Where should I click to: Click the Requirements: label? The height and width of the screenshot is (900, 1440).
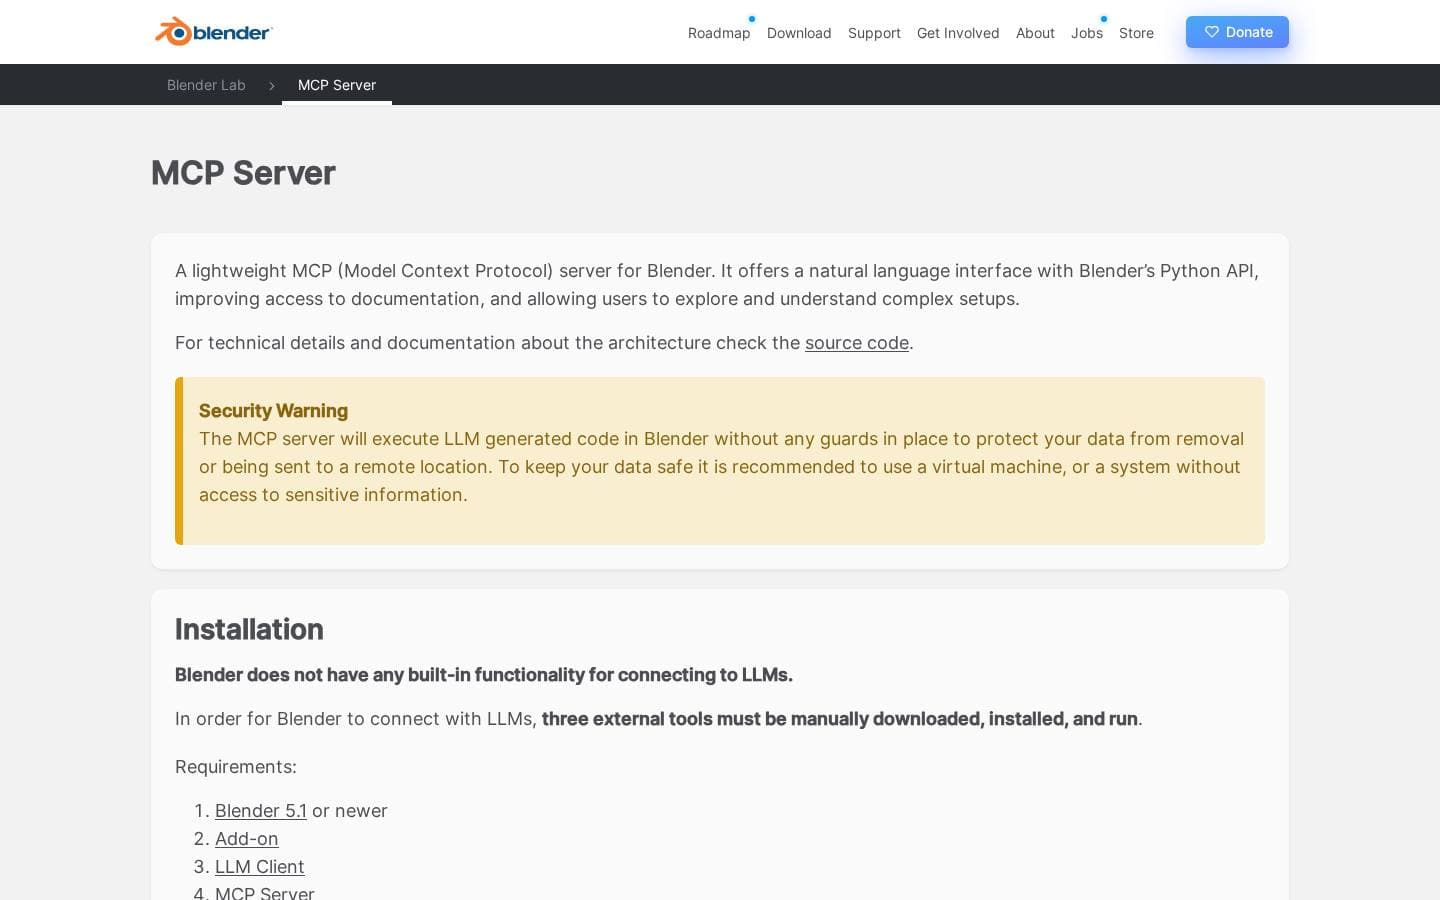pyautogui.click(x=236, y=767)
